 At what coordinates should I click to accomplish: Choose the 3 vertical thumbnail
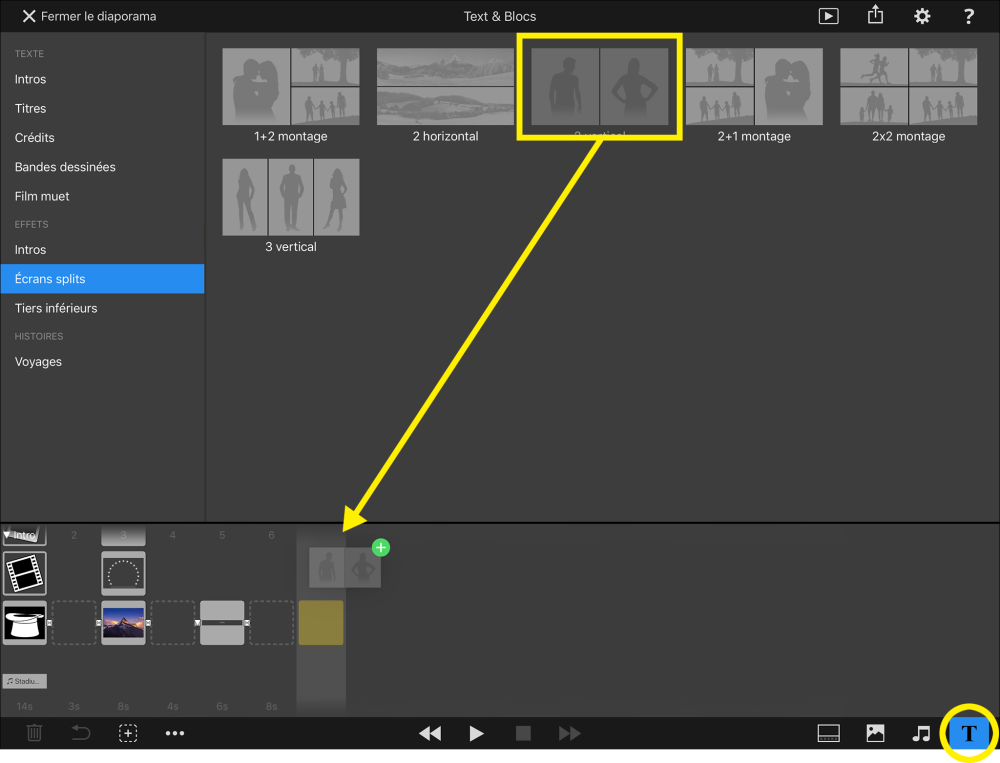[x=291, y=197]
